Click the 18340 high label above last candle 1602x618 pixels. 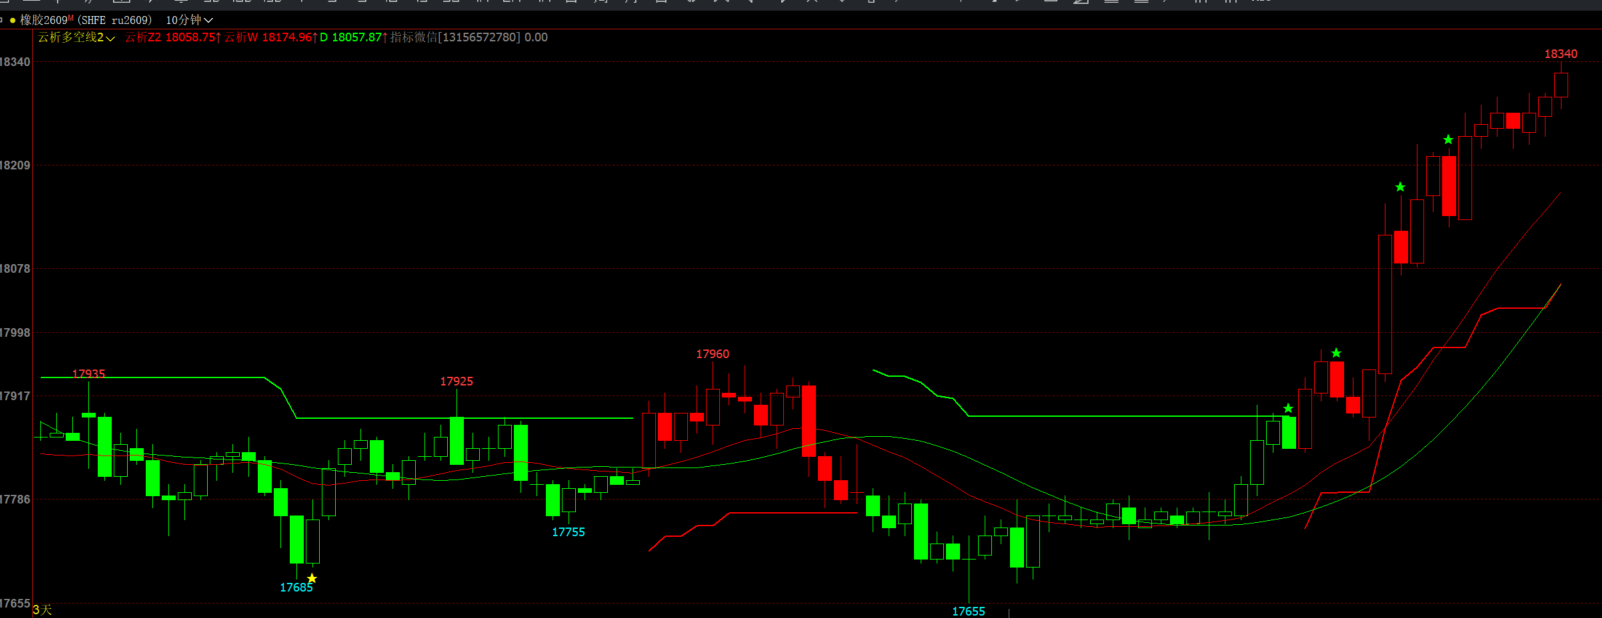click(1560, 54)
